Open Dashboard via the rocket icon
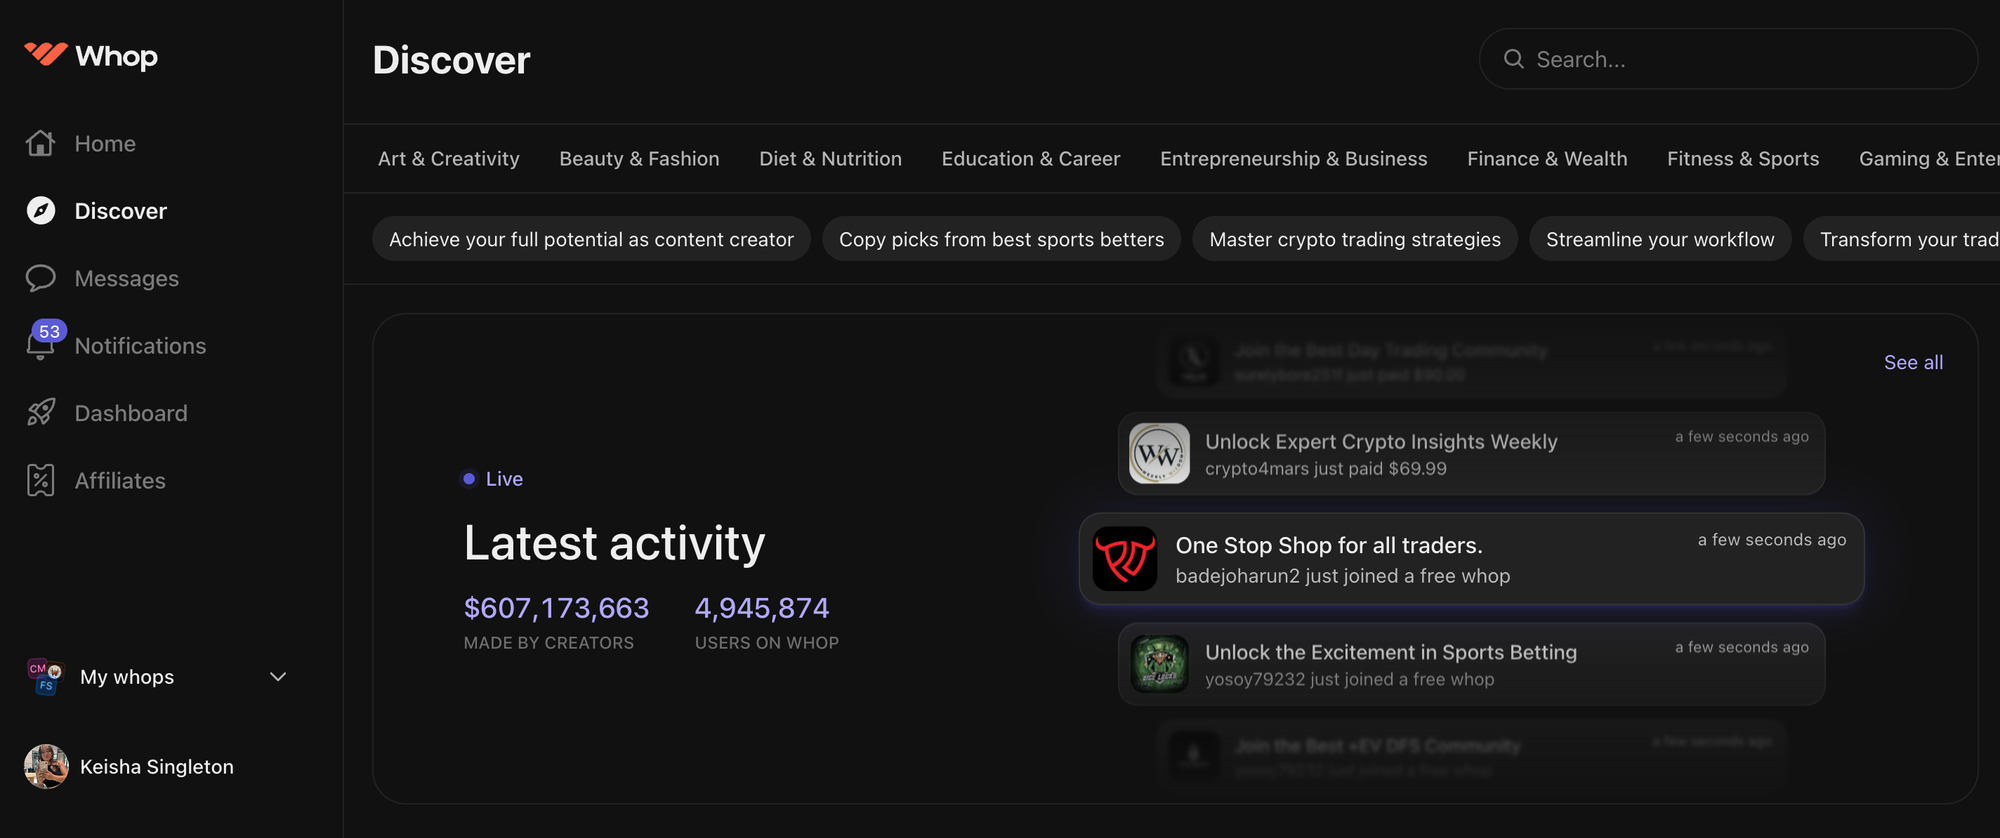 click(x=40, y=413)
